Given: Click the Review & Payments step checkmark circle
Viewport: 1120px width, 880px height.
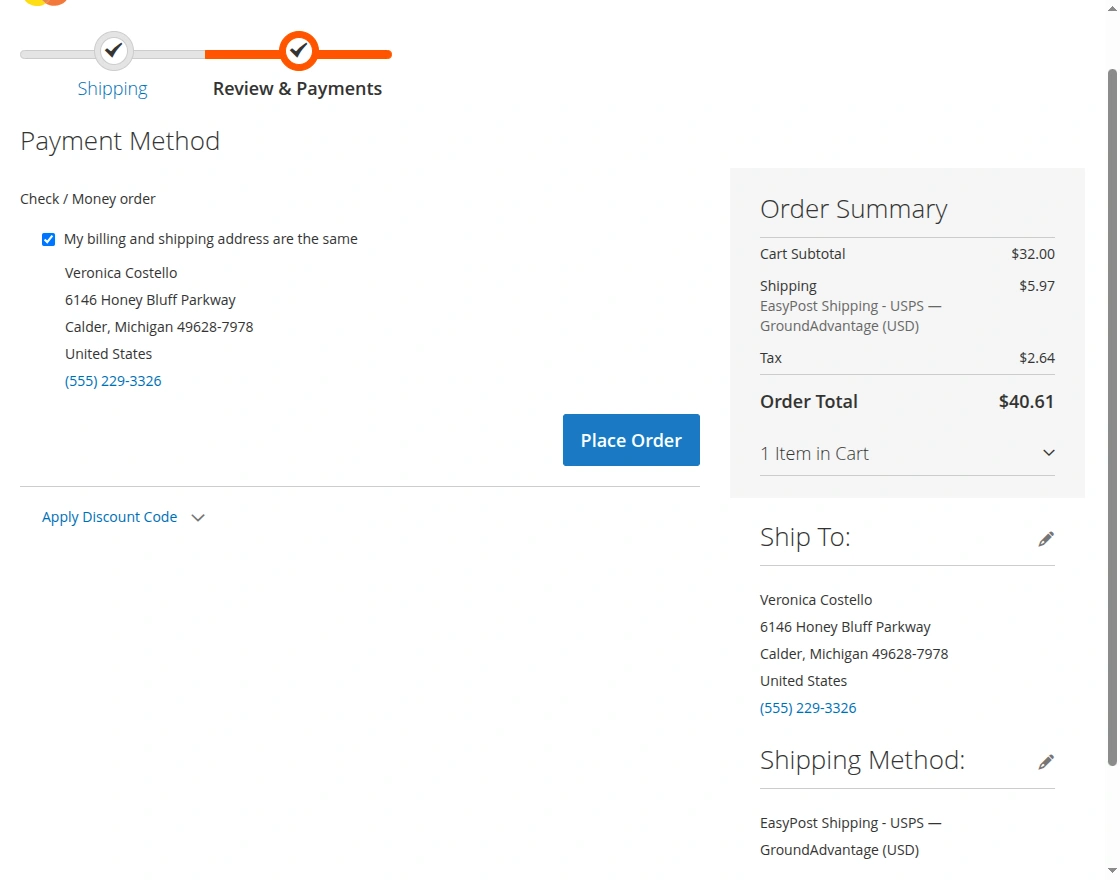Looking at the screenshot, I should coord(299,51).
